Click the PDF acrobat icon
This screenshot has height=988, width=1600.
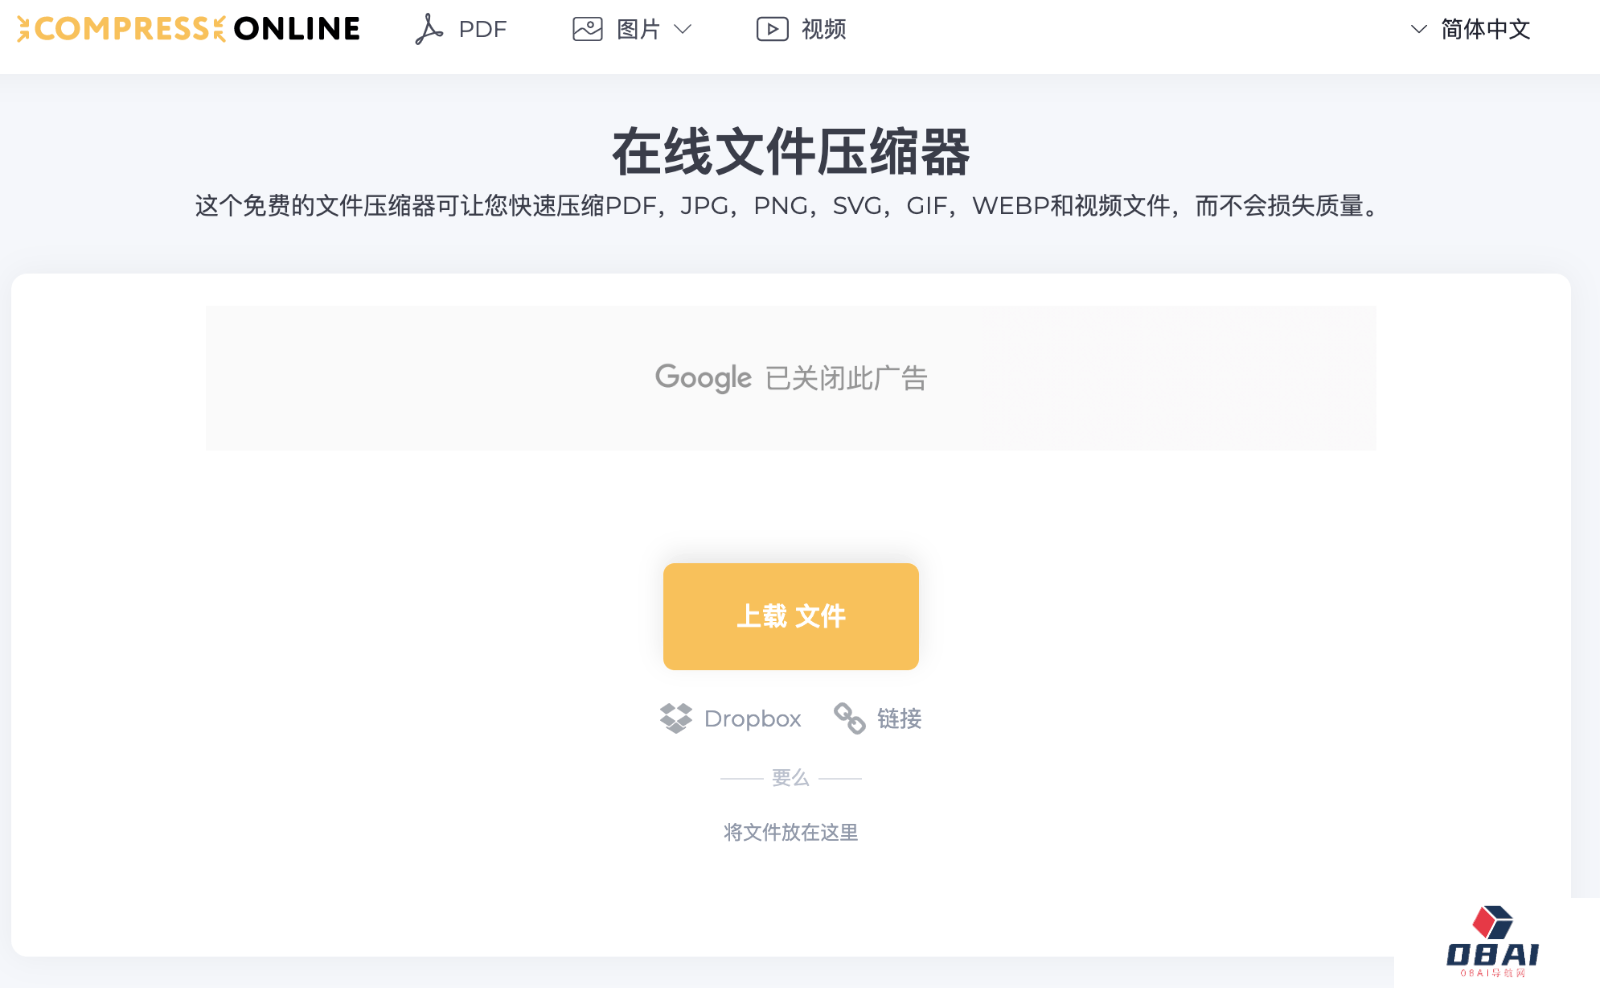point(428,29)
